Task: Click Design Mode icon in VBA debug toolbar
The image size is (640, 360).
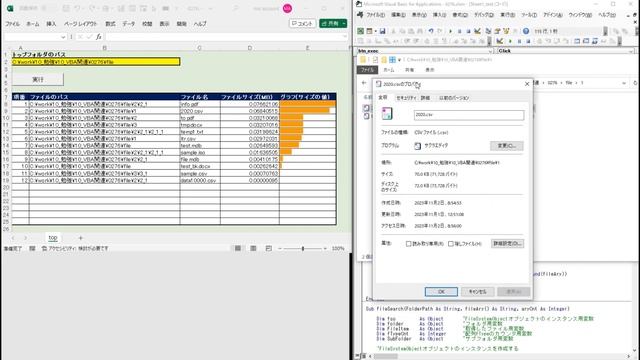Action: pyautogui.click(x=500, y=41)
